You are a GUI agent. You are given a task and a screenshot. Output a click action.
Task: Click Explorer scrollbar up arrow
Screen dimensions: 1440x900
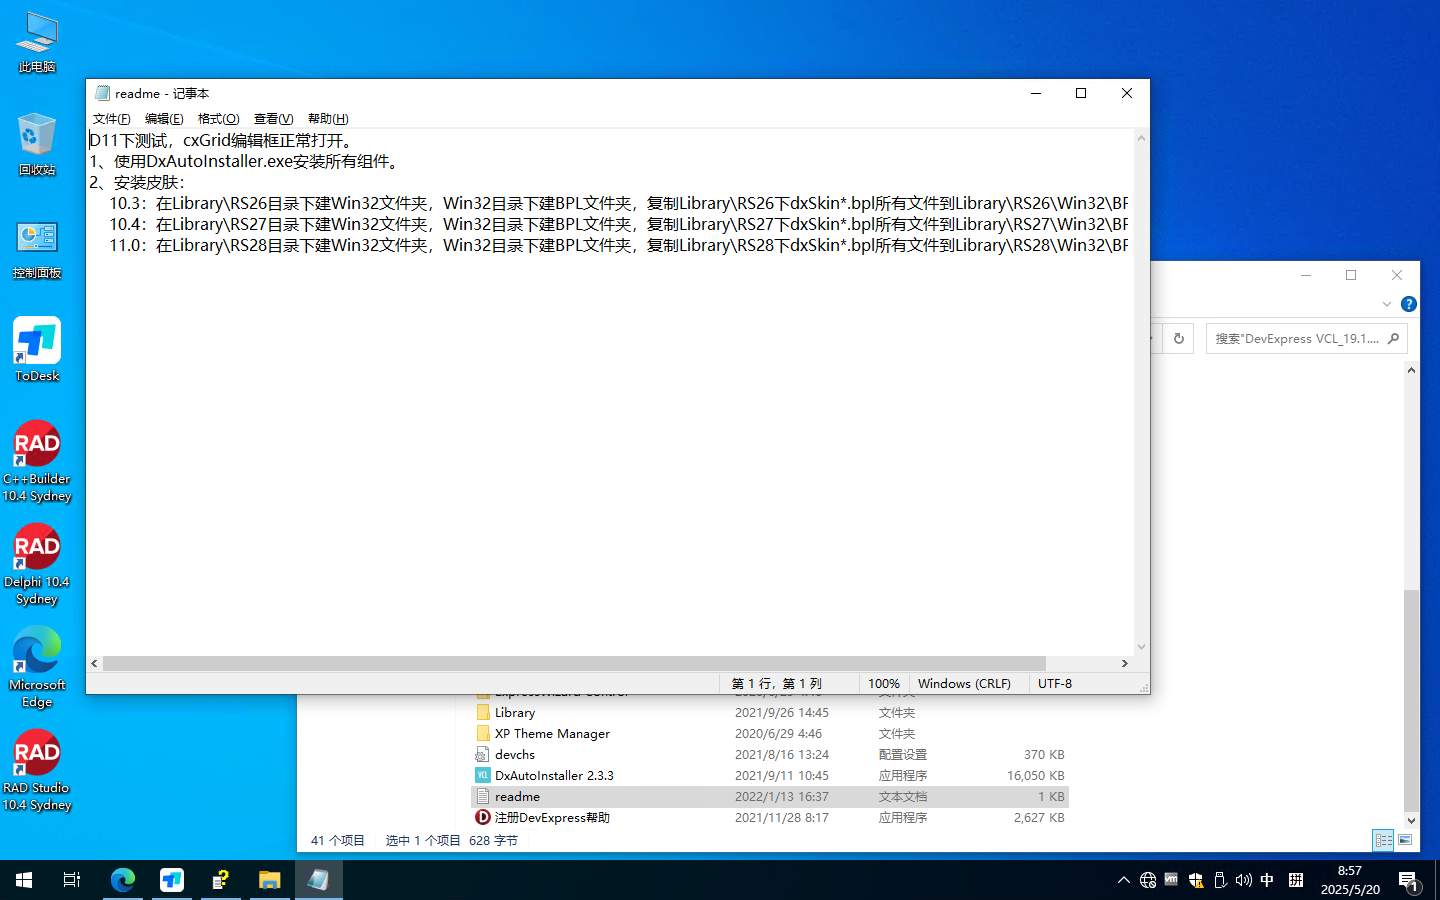pyautogui.click(x=1411, y=370)
